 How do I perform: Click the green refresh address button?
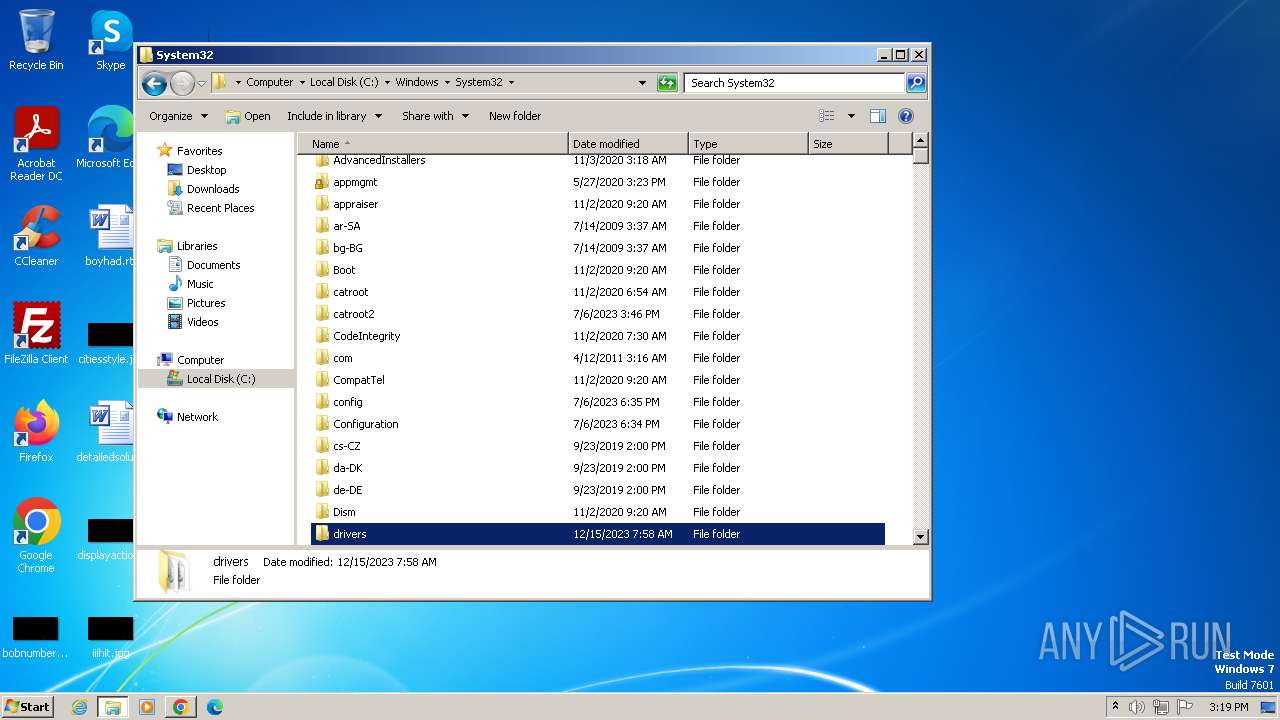point(667,83)
